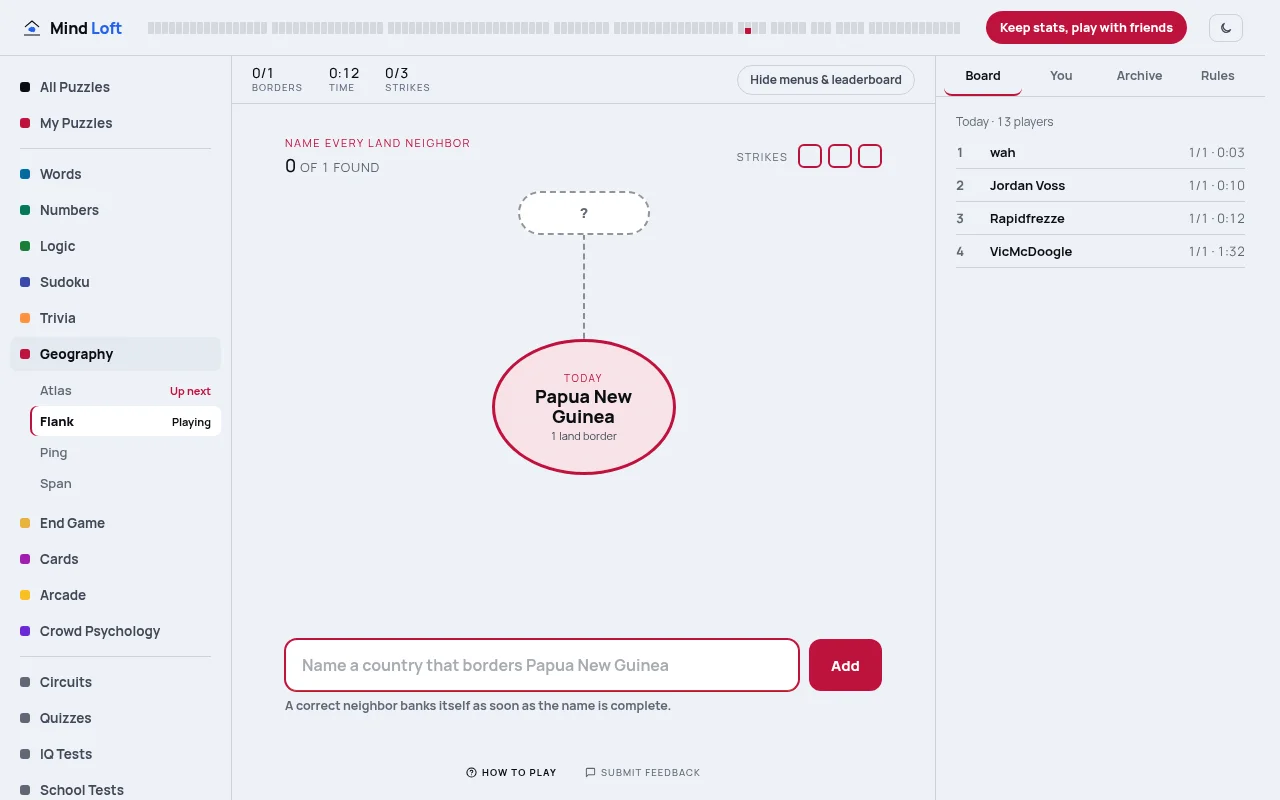The image size is (1280, 800).
Task: Switch to the Board tab
Action: [x=983, y=76]
